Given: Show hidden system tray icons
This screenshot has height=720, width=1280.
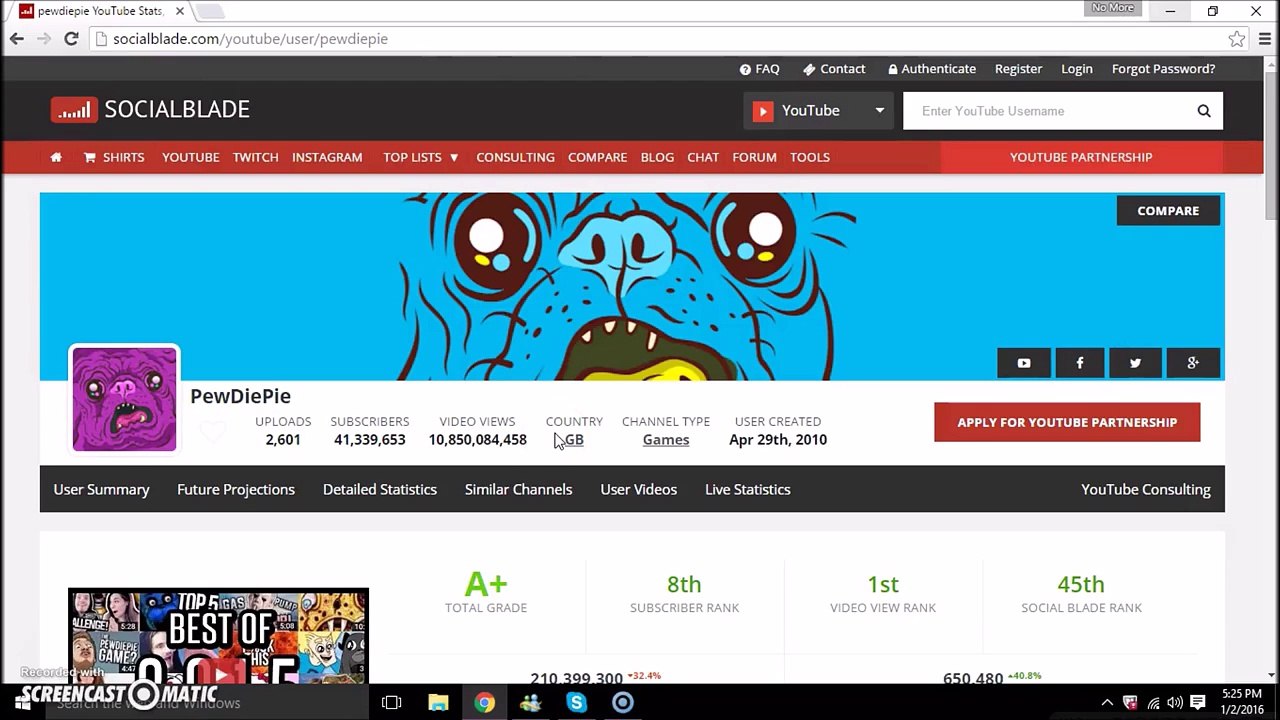Looking at the screenshot, I should [1107, 703].
